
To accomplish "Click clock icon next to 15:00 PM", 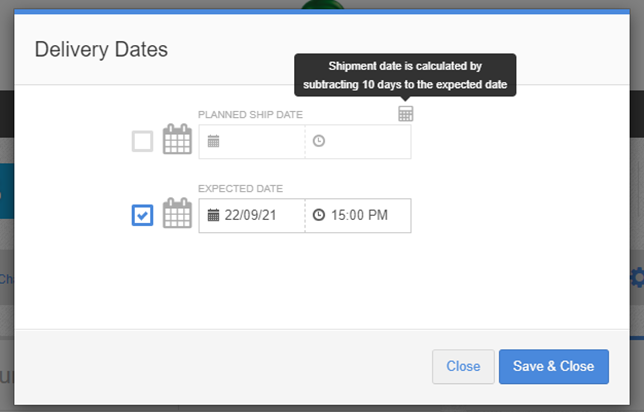I will [x=319, y=215].
